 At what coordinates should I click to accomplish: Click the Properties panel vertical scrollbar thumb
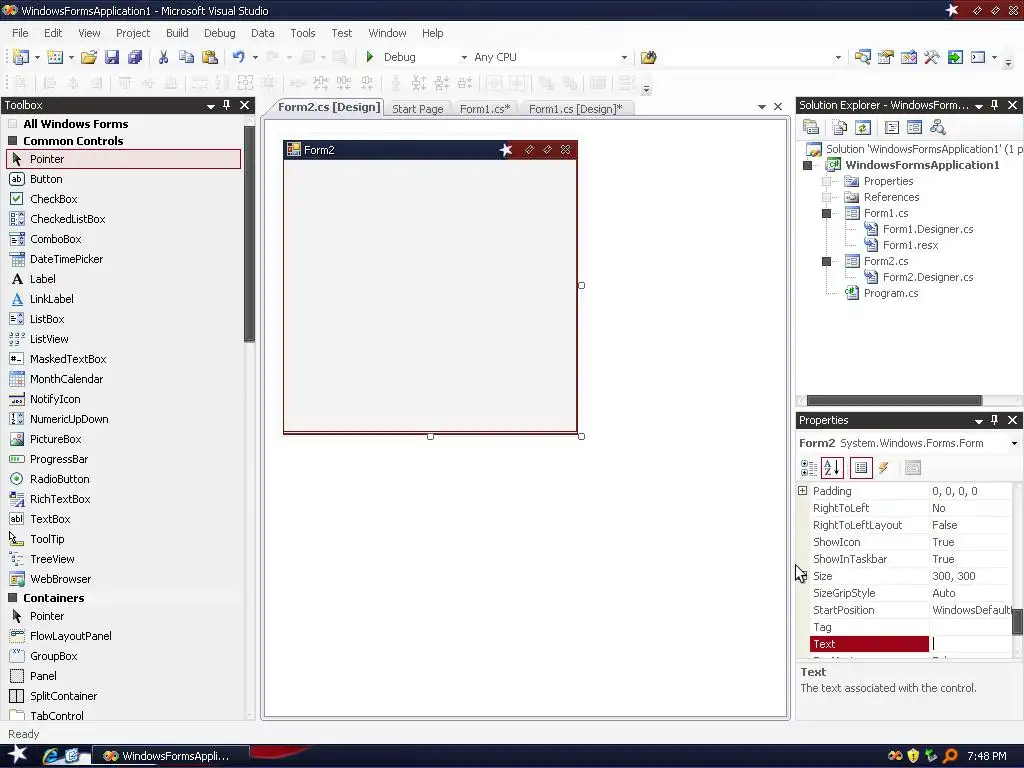coord(1017,620)
